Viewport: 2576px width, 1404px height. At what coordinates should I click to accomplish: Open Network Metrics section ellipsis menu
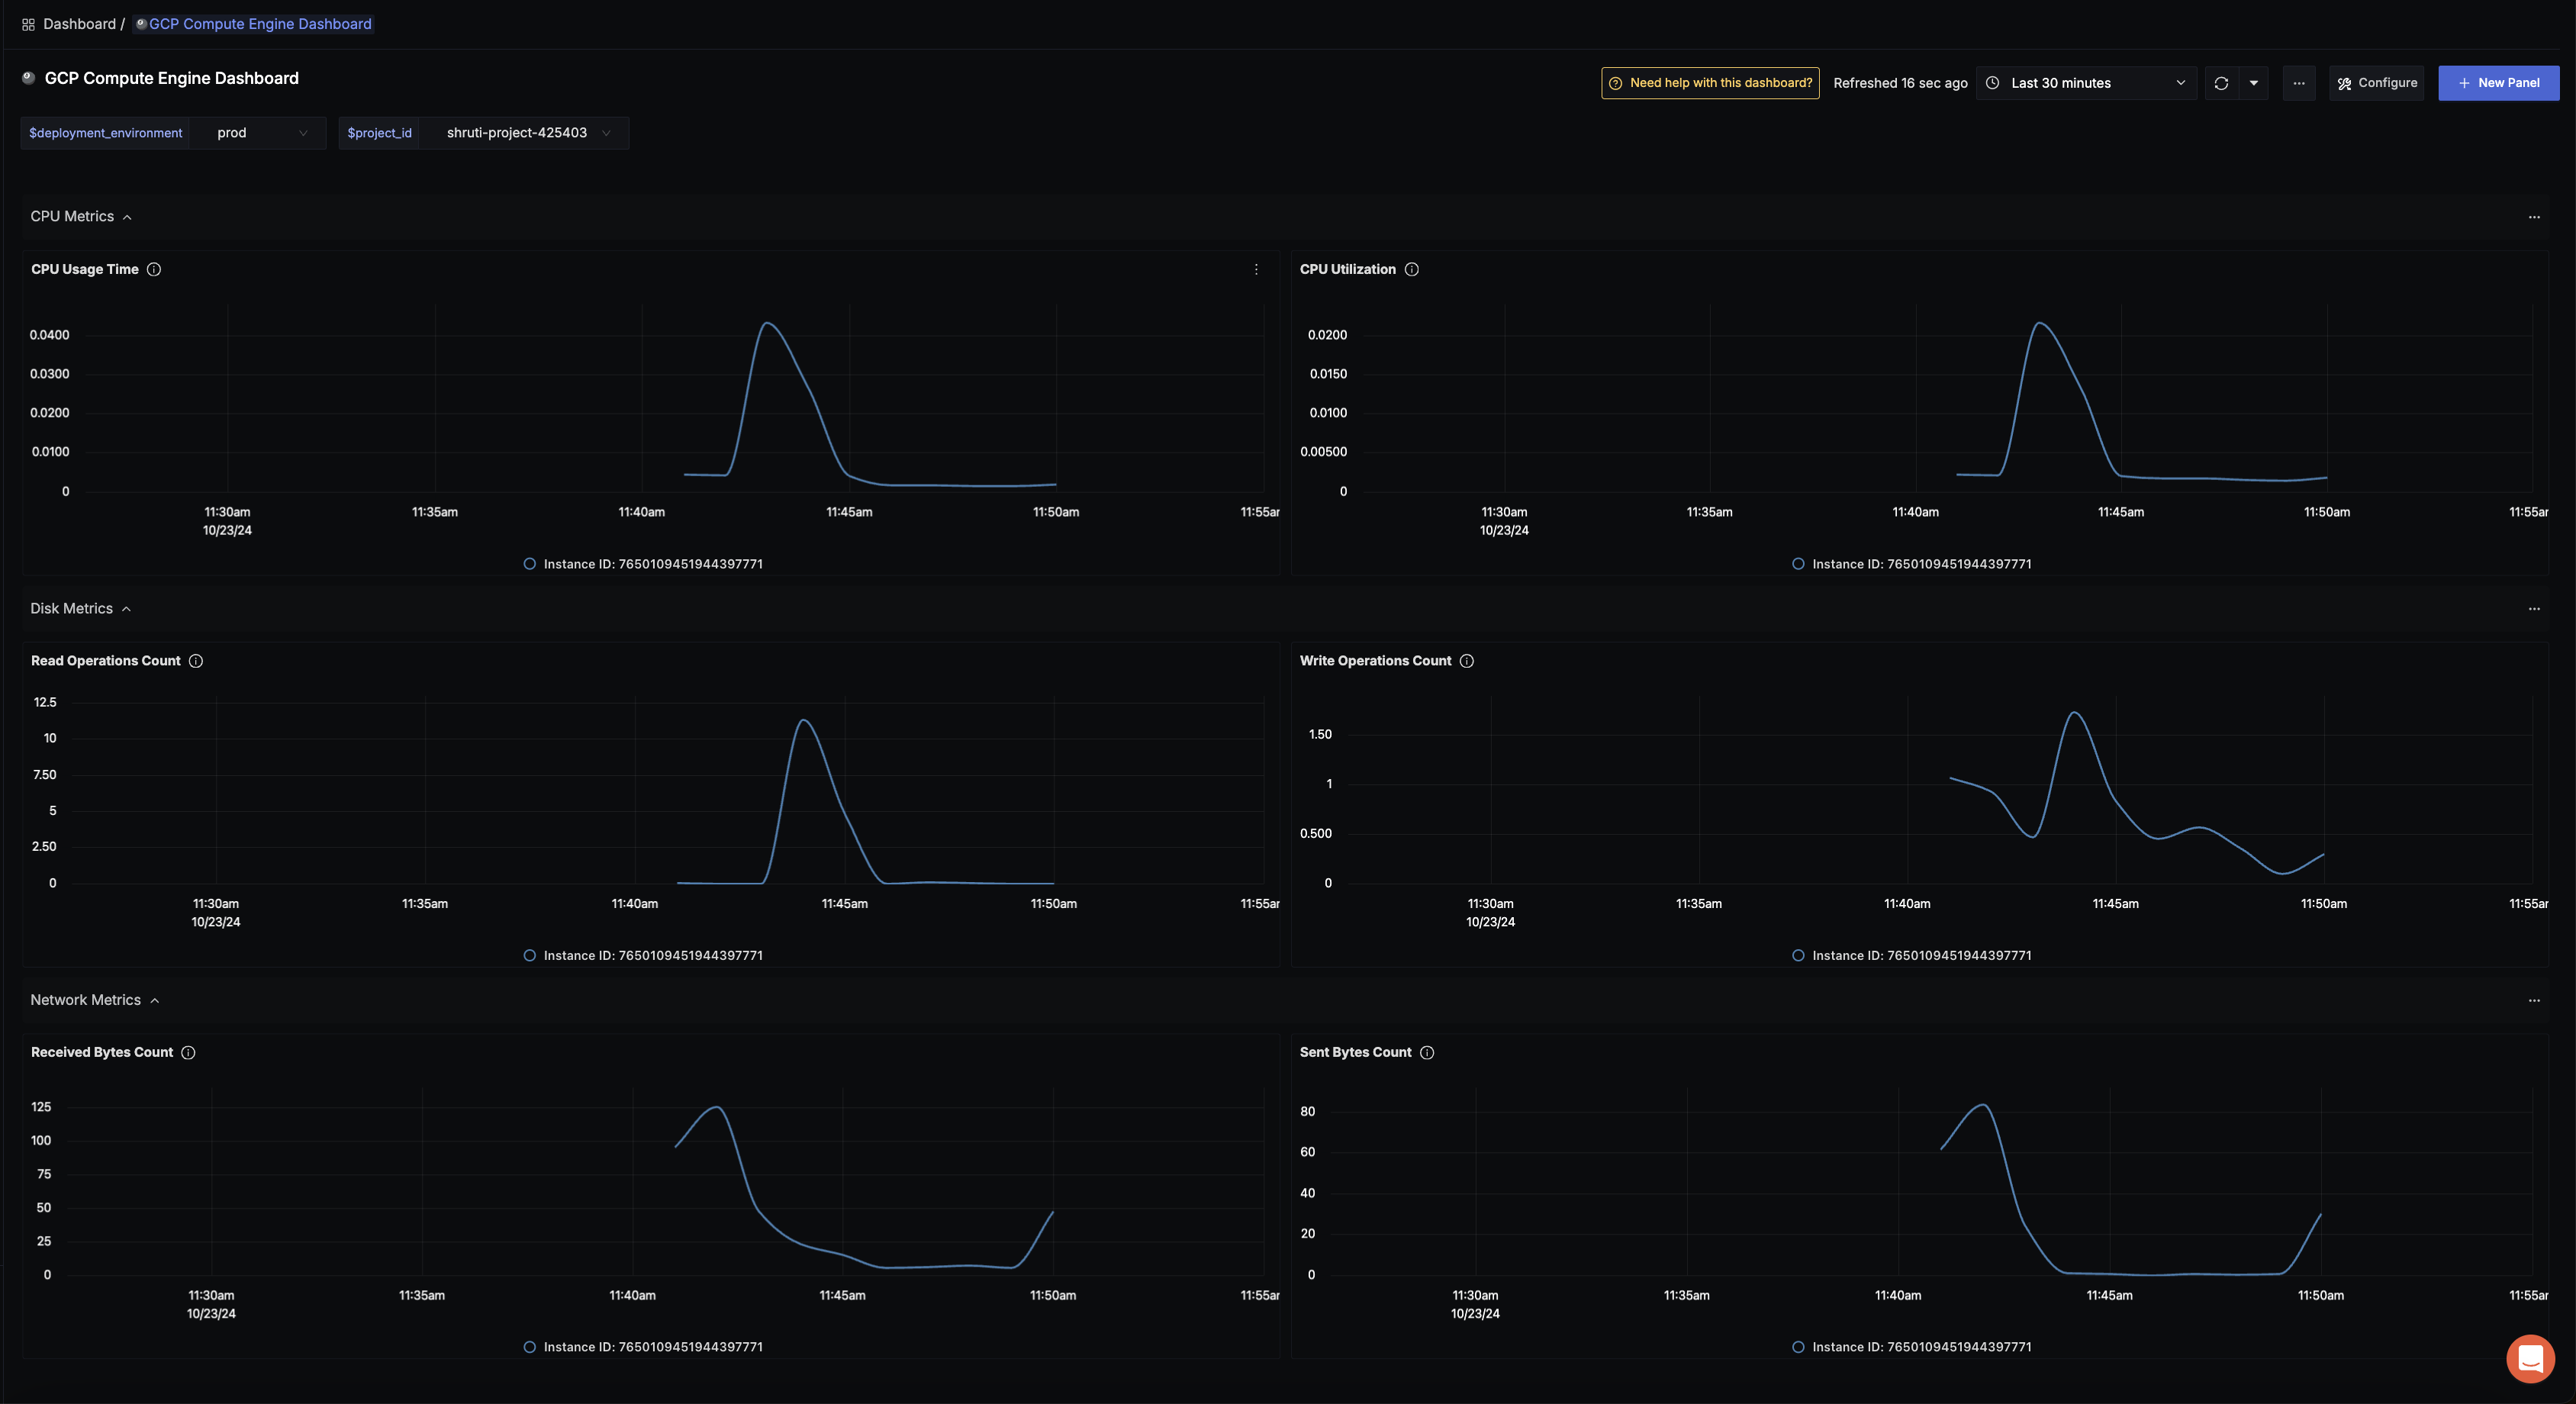(2534, 1000)
